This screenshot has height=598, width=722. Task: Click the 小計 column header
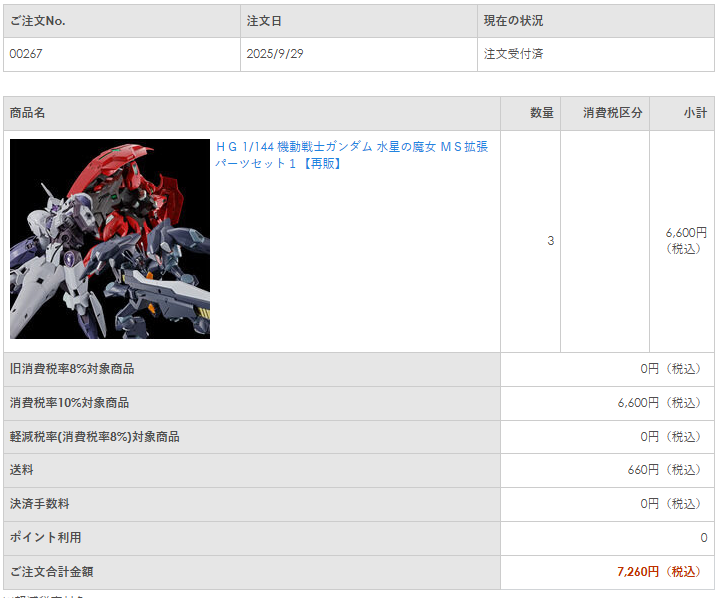(695, 113)
